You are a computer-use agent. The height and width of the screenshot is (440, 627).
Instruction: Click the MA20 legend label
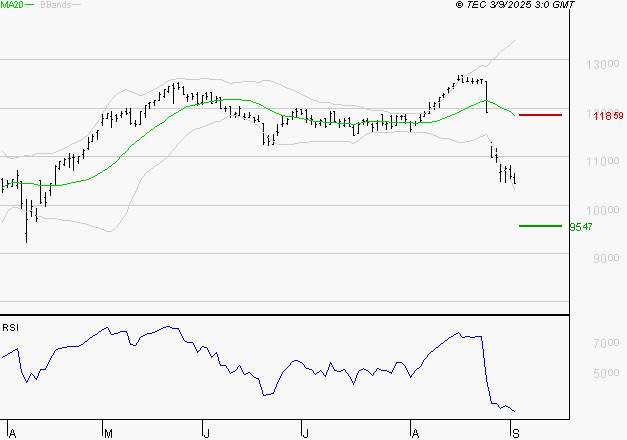(x=13, y=5)
